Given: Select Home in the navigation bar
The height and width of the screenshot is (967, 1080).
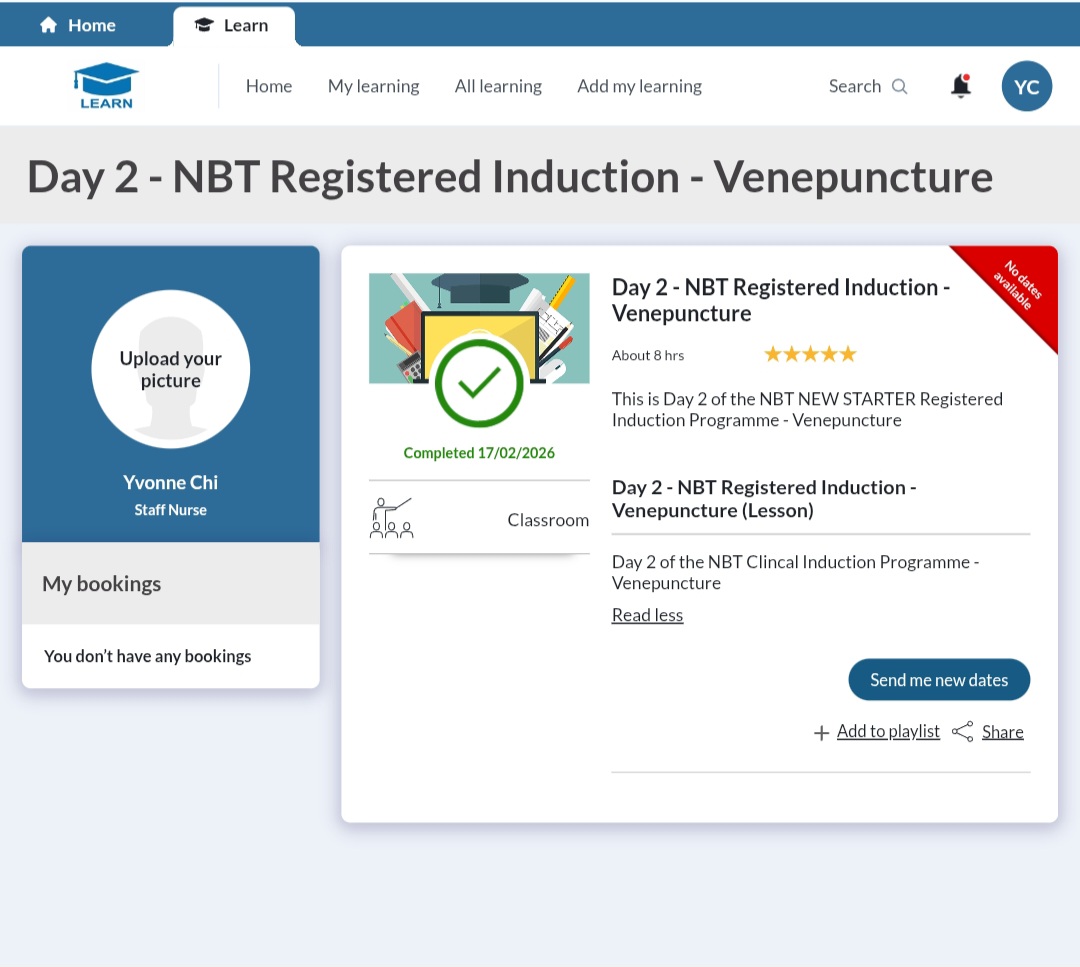Looking at the screenshot, I should click(269, 86).
